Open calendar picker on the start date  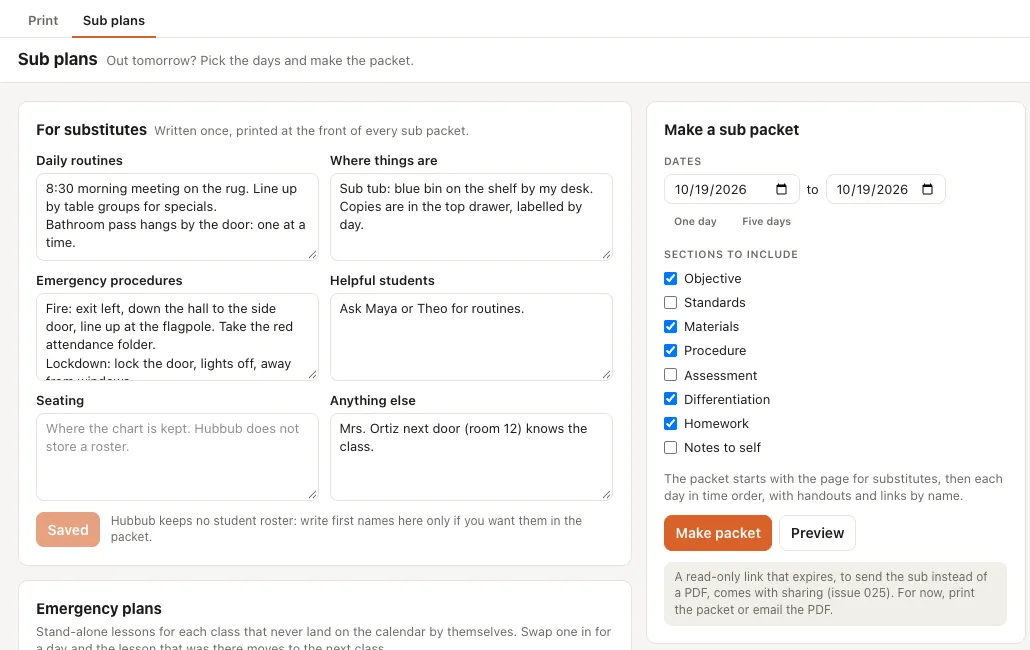point(781,189)
